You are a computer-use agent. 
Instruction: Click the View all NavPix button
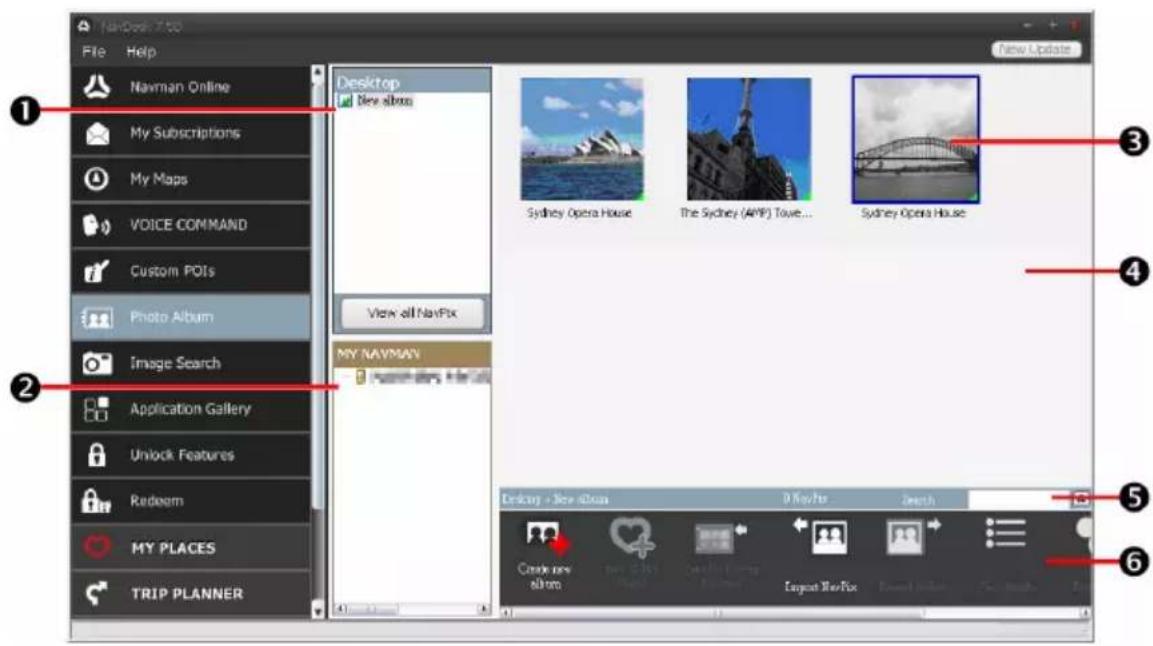pyautogui.click(x=412, y=313)
